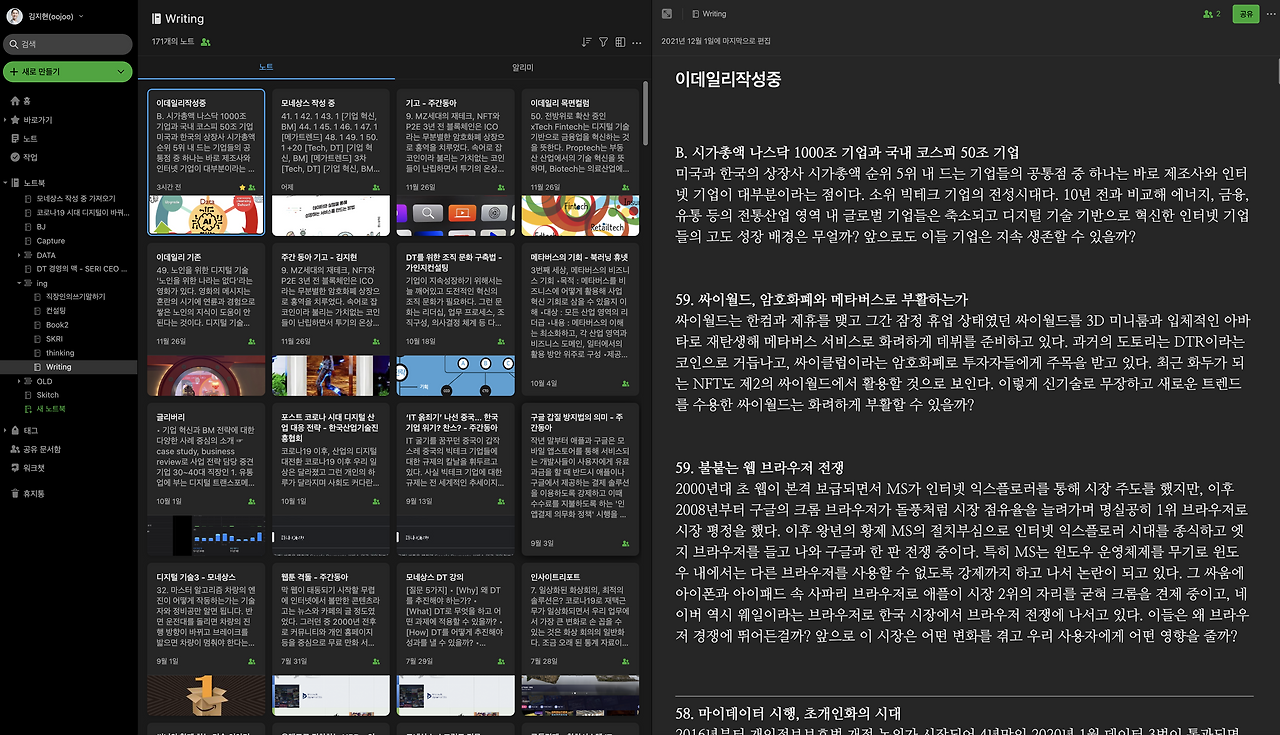Click the shared icon on 메타버스의 기회 card
This screenshot has width=1280, height=735.
click(x=626, y=383)
